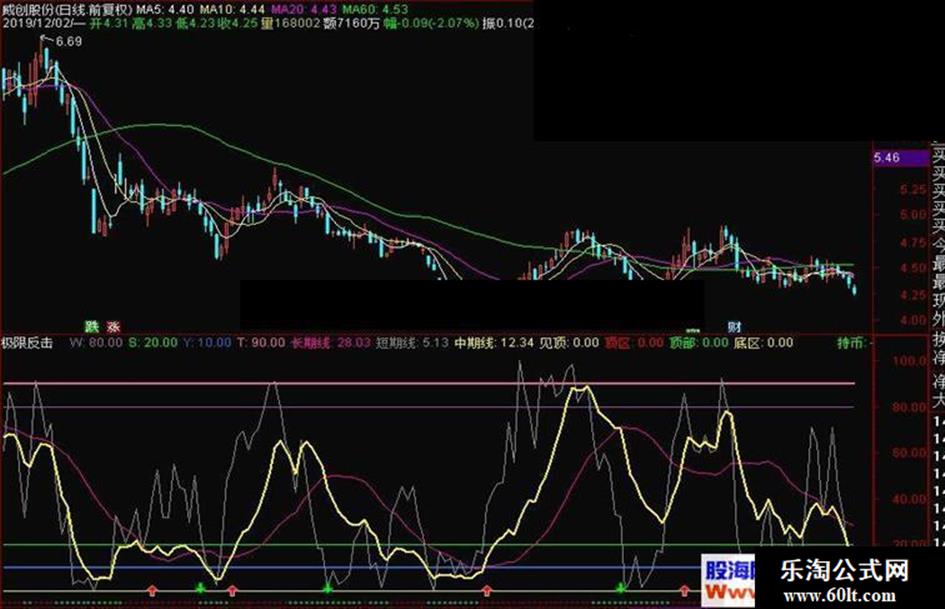Click the MA5: 4.40 indicator label
This screenshot has height=609, width=945.
pyautogui.click(x=165, y=10)
